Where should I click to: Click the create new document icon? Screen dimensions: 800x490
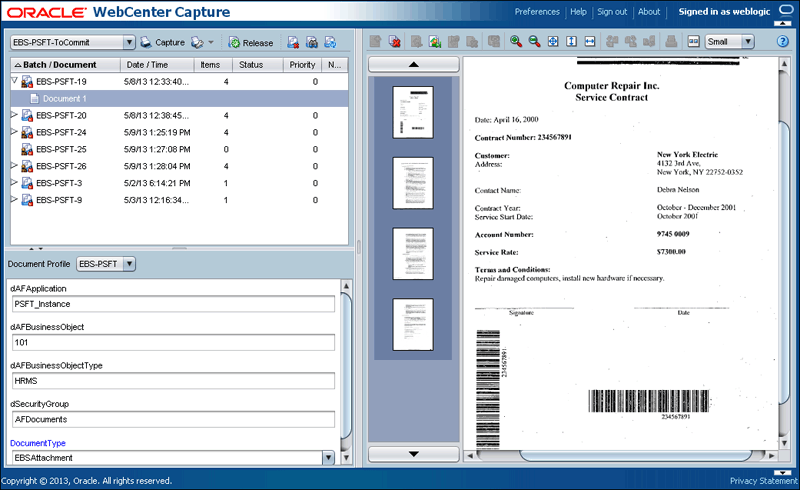click(x=376, y=41)
